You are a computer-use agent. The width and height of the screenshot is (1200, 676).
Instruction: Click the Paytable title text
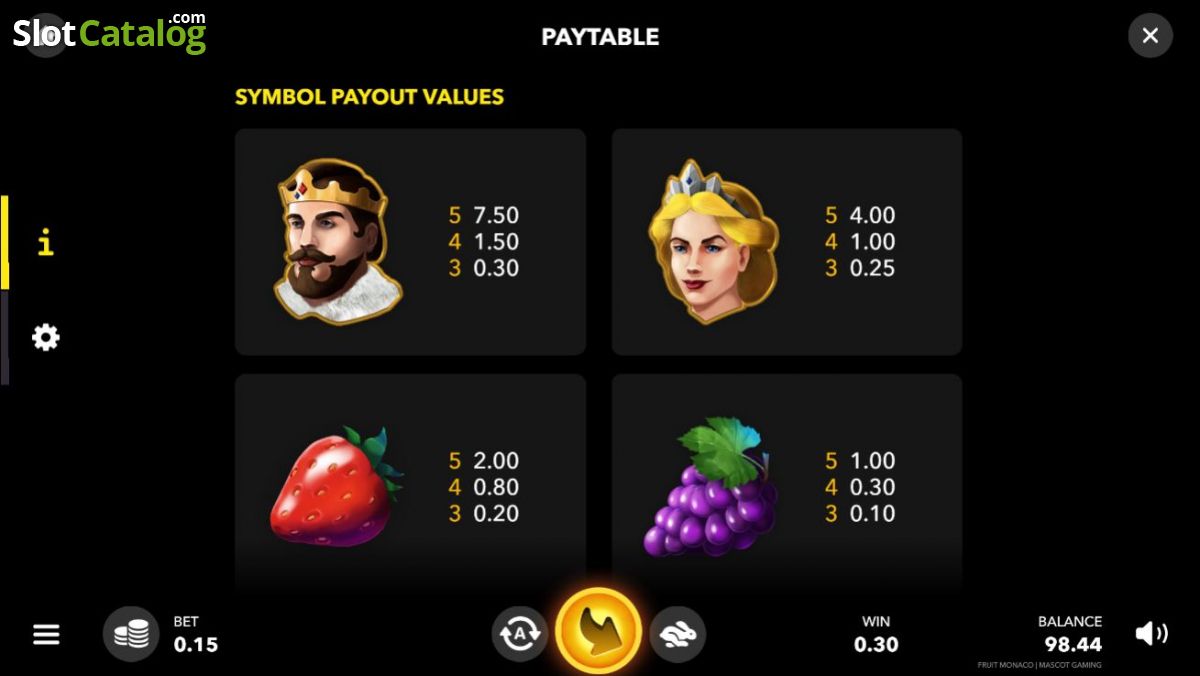click(600, 37)
